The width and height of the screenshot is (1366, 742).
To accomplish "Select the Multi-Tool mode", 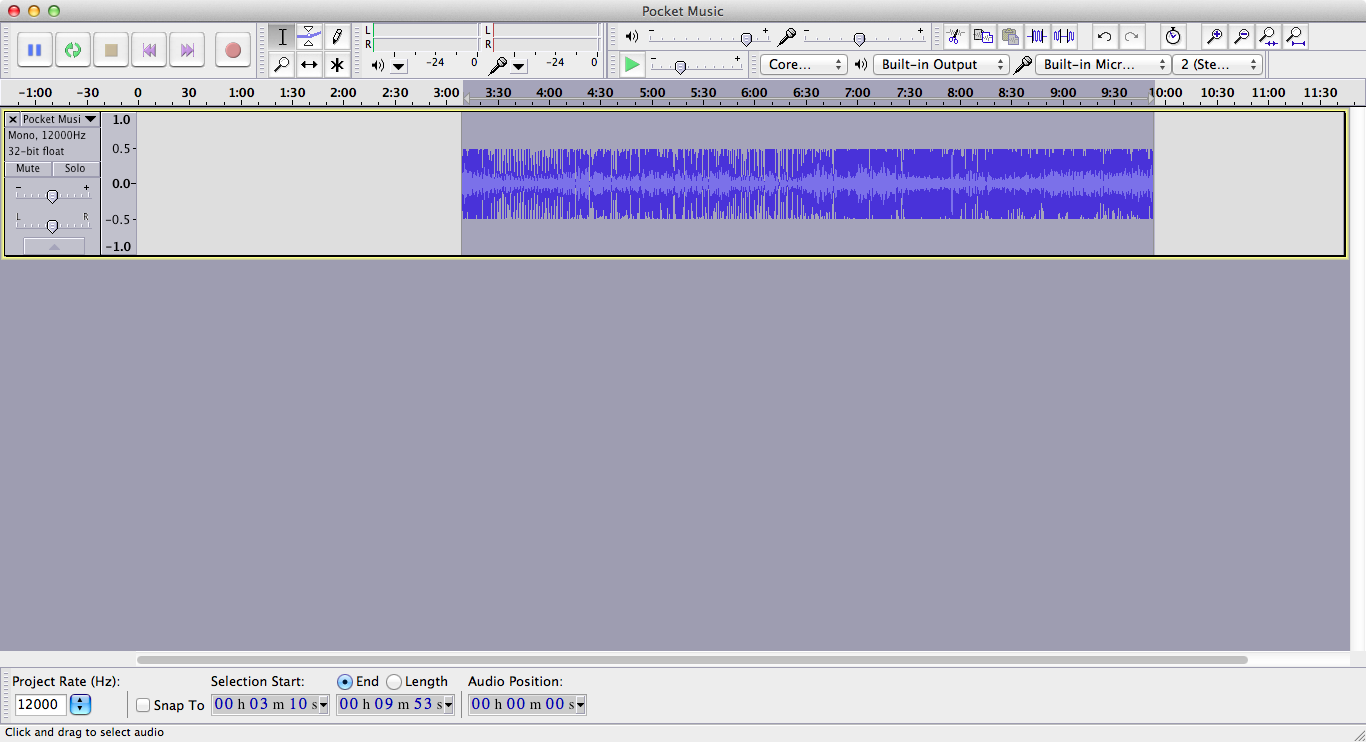I will pyautogui.click(x=337, y=64).
